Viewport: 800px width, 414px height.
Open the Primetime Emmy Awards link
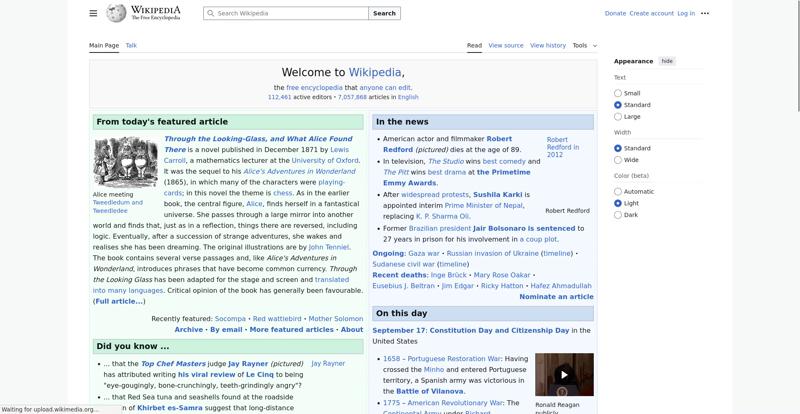click(x=457, y=178)
